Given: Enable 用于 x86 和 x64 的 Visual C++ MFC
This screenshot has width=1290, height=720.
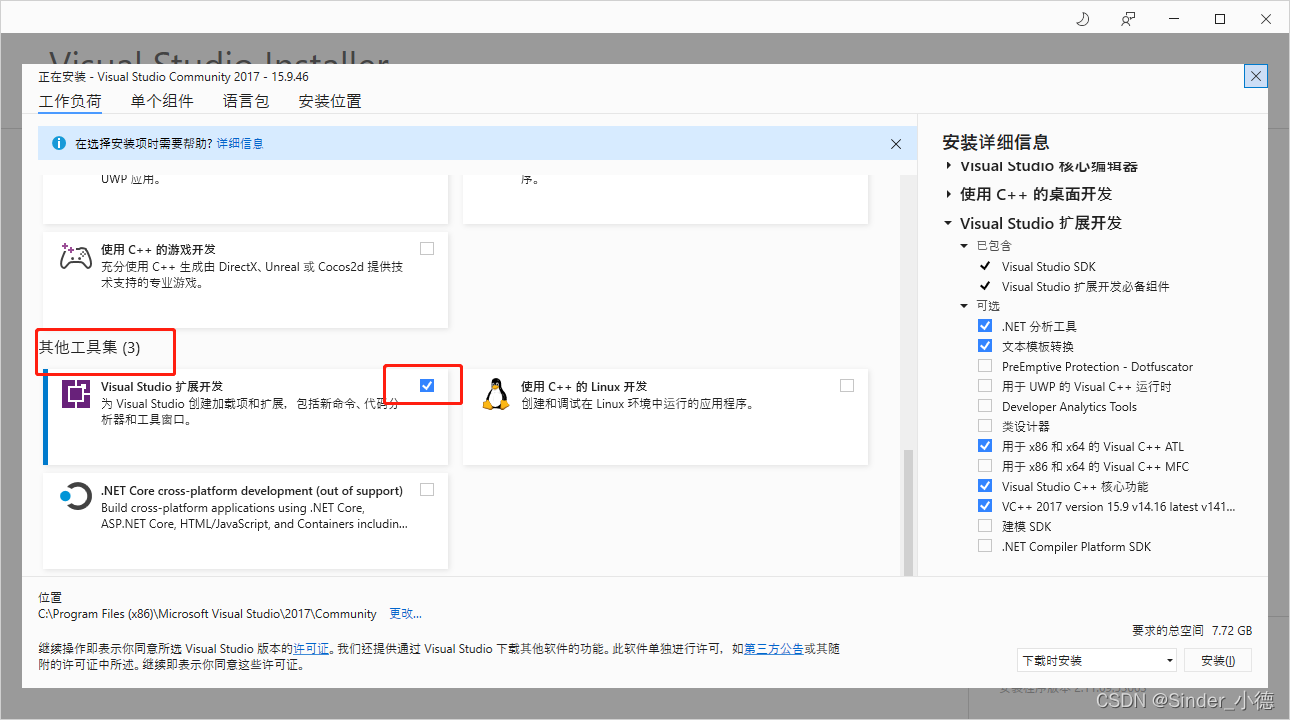Looking at the screenshot, I should tap(985, 466).
